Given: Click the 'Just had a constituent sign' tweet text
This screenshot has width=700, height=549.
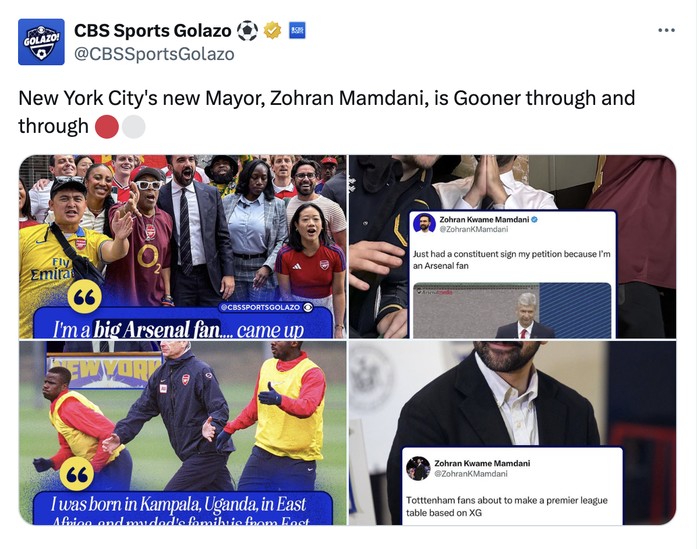Looking at the screenshot, I should tap(510, 260).
